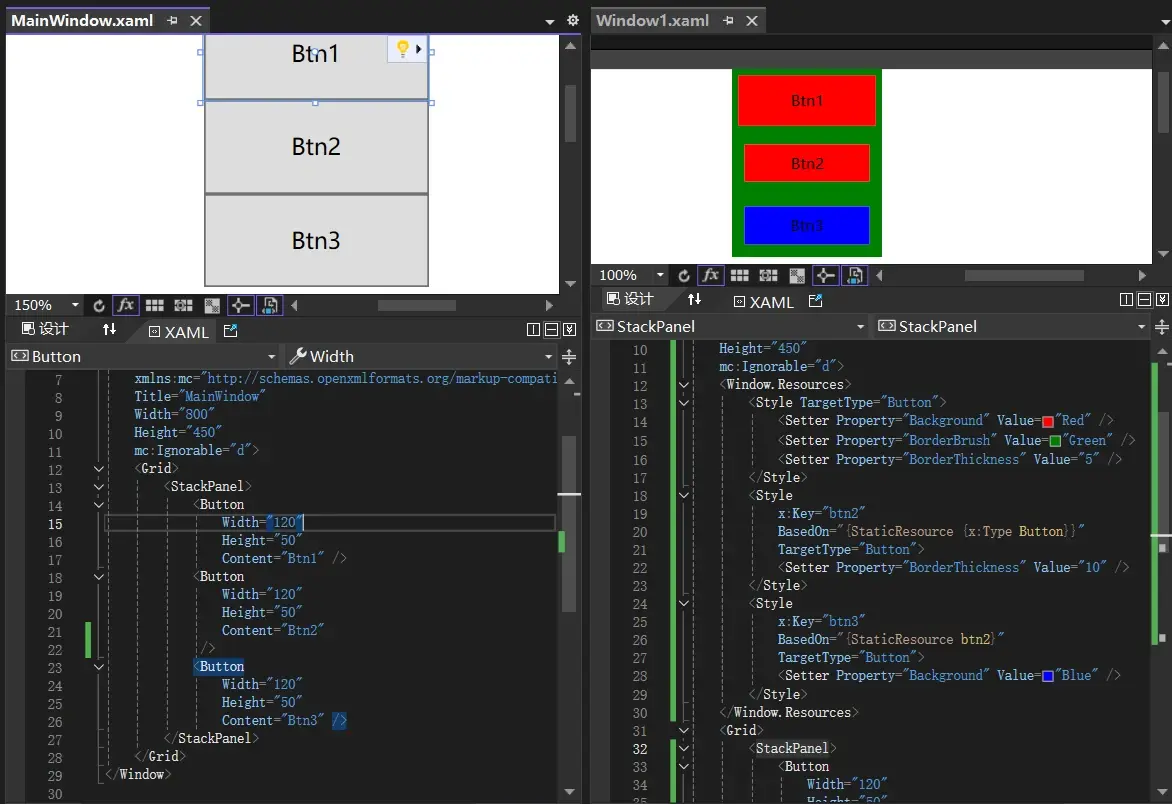Viewport: 1172px width, 804px height.
Task: Click the Blue color swatch on line 28
Action: tap(1048, 676)
